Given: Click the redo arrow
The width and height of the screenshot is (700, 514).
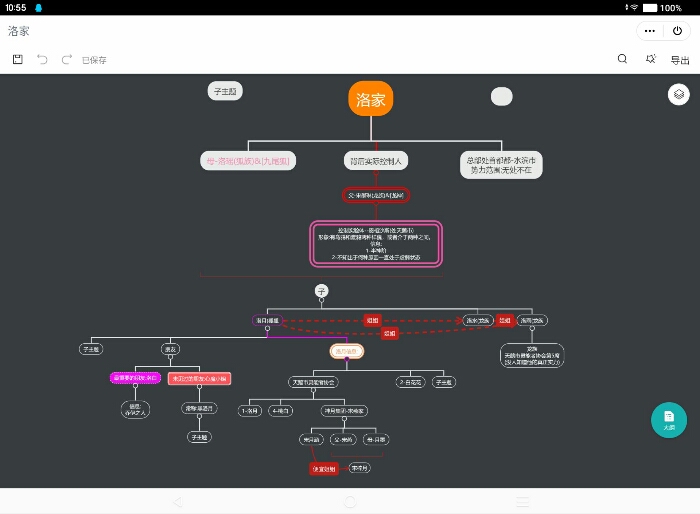Looking at the screenshot, I should (x=67, y=59).
